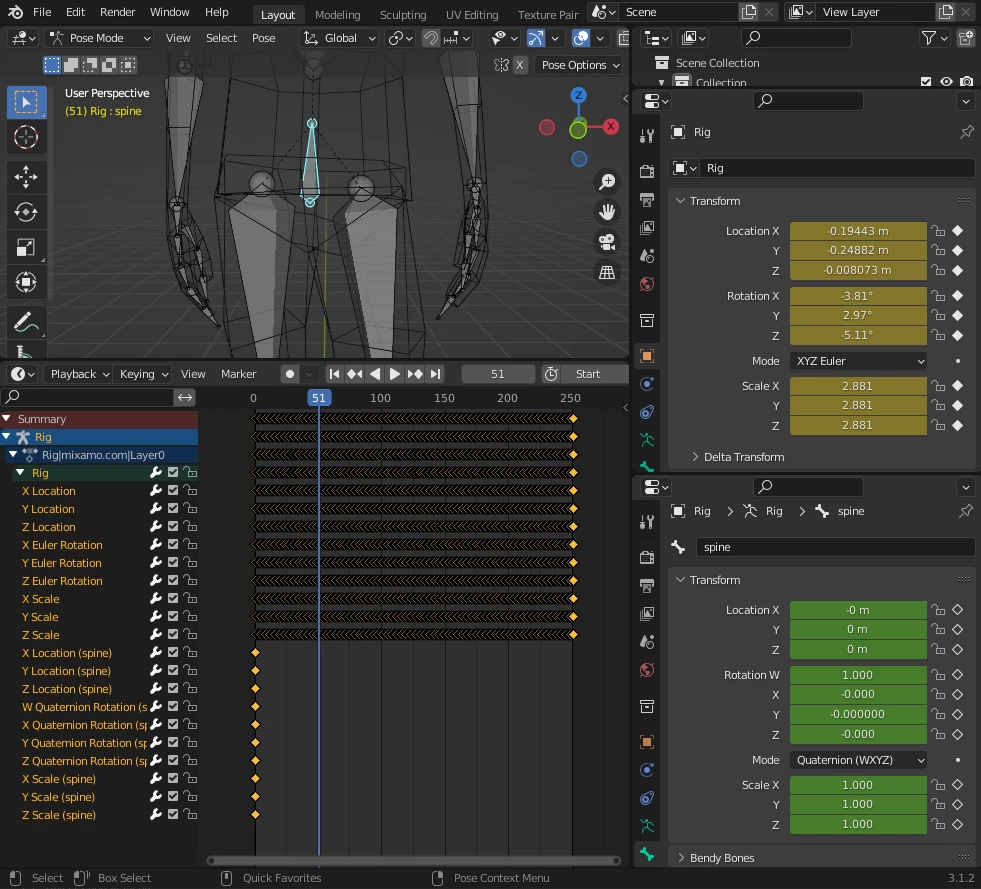Open Bone properties tab in lower panel
This screenshot has height=889, width=981.
tap(647, 855)
